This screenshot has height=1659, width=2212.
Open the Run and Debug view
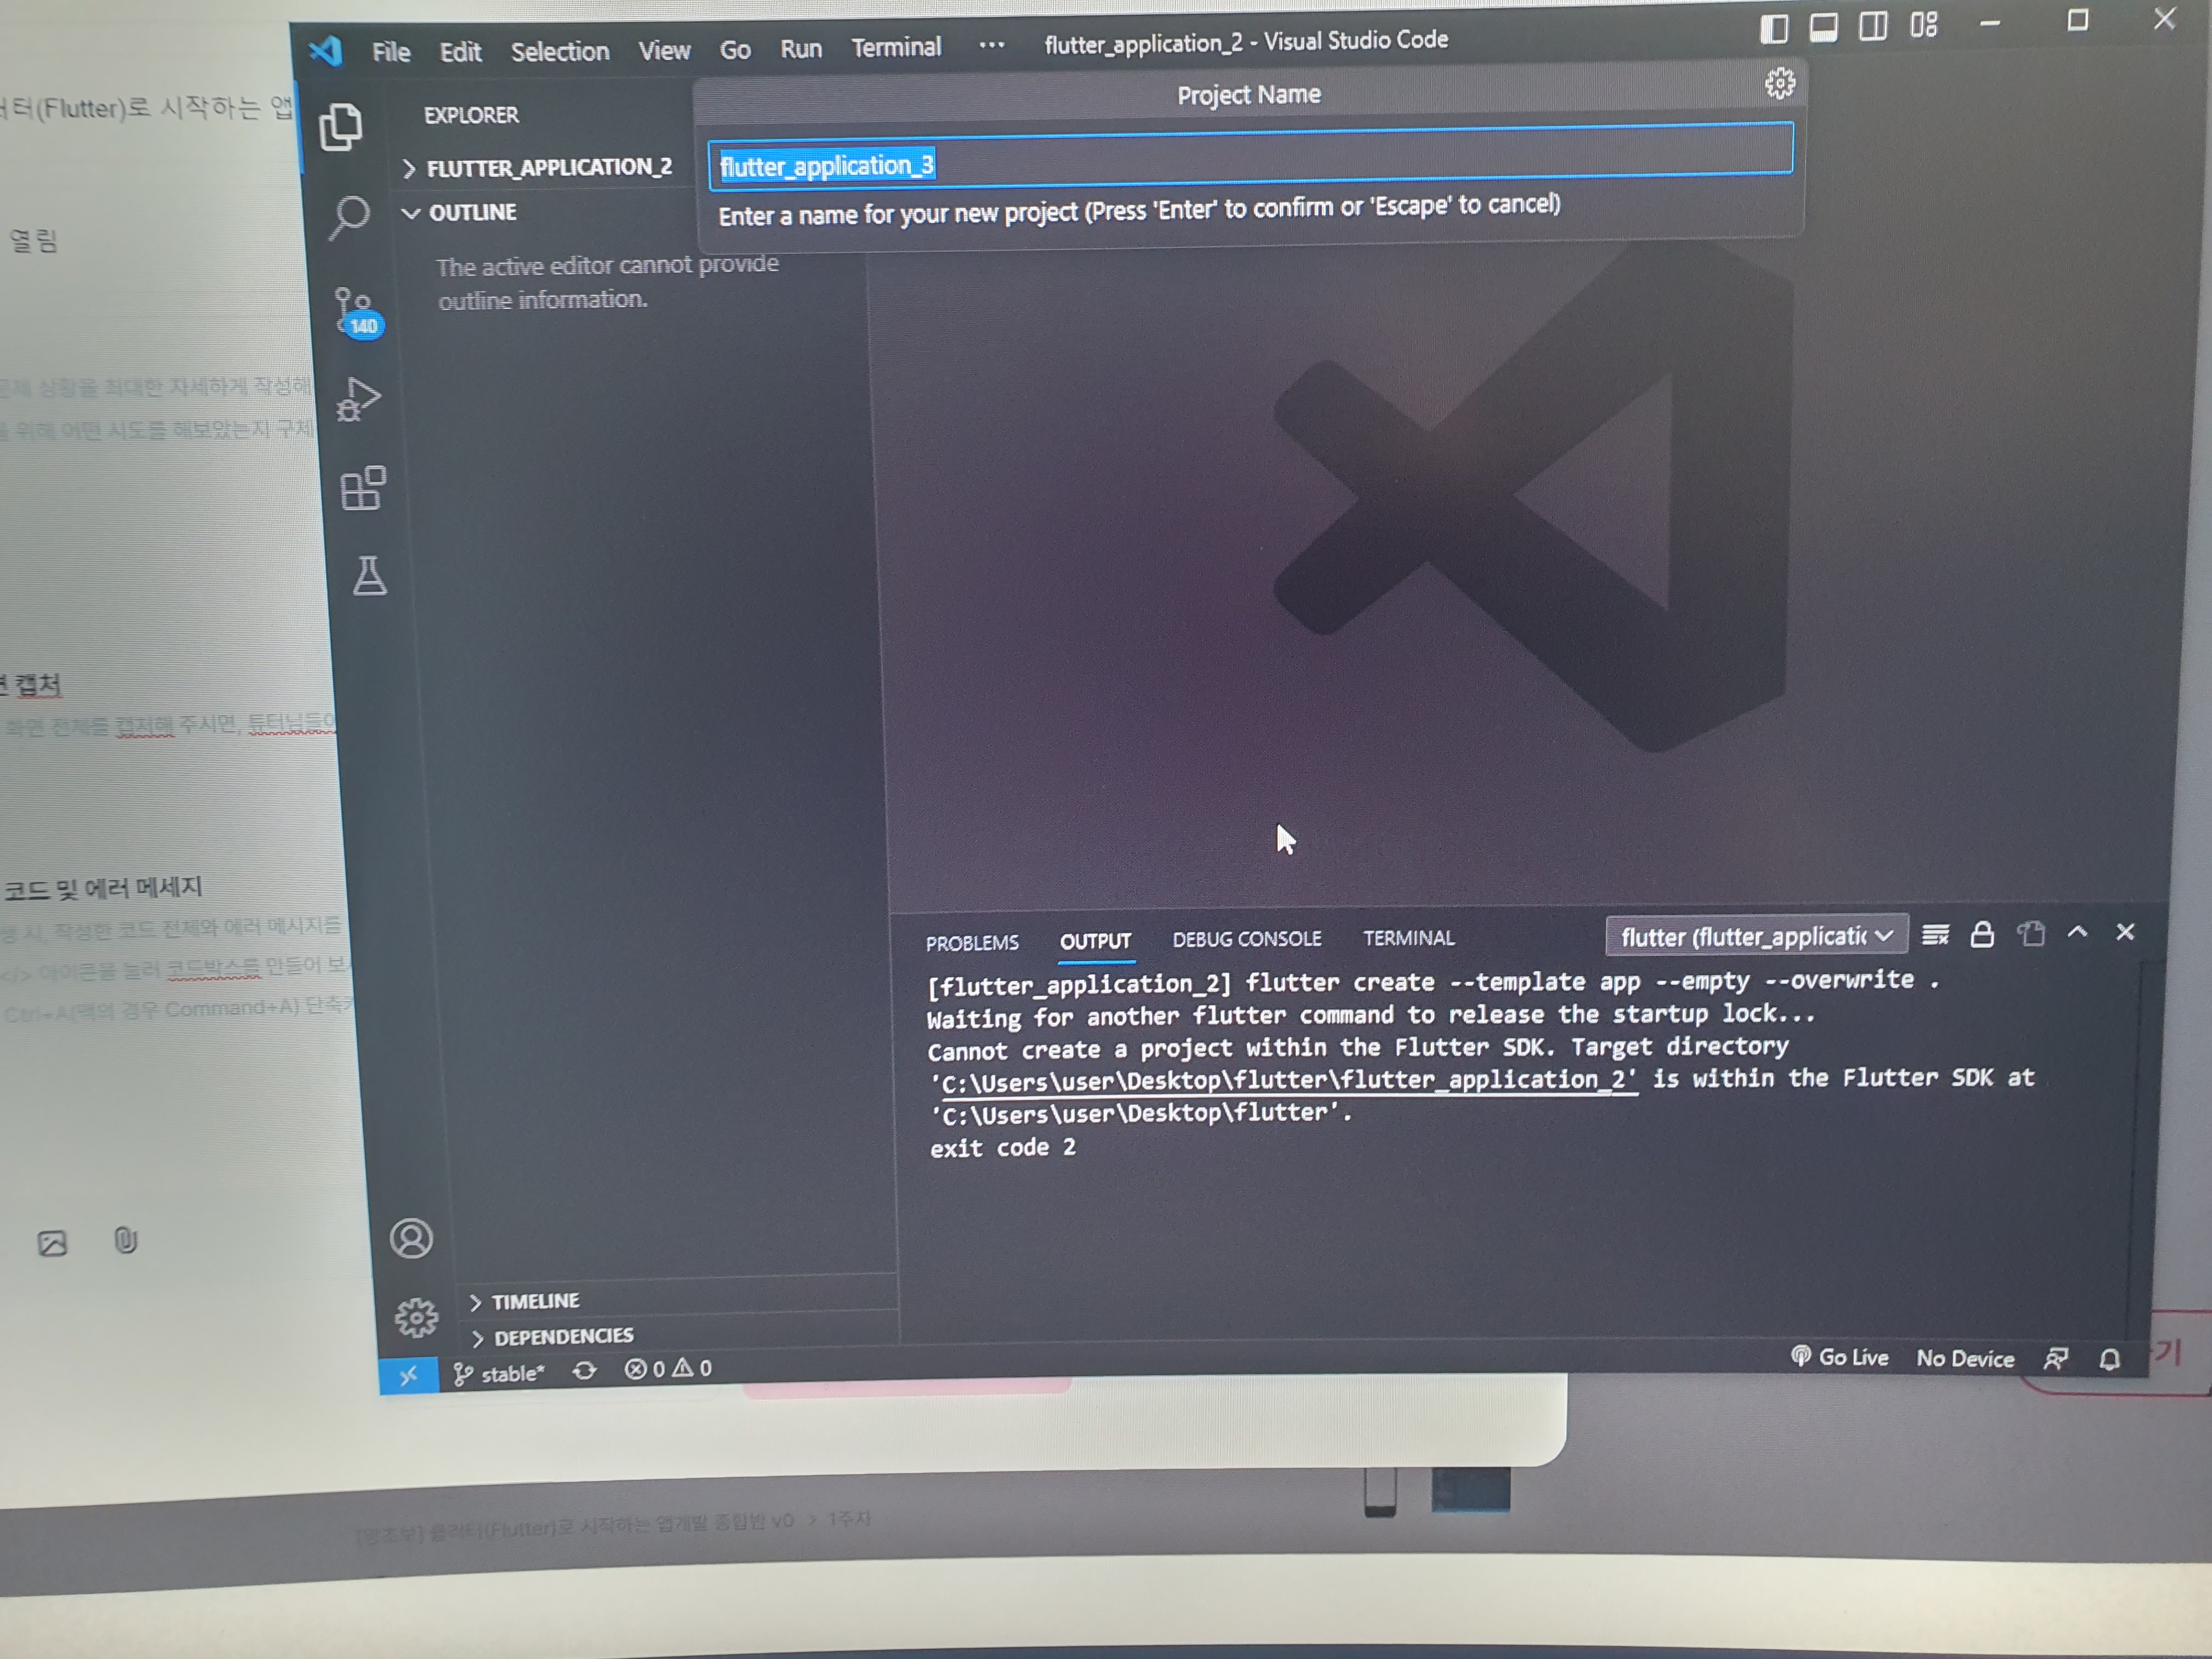point(359,399)
